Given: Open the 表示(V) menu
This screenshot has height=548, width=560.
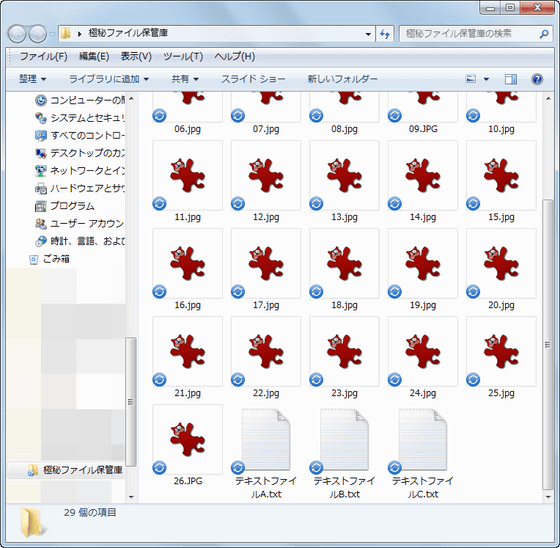Looking at the screenshot, I should point(136,56).
